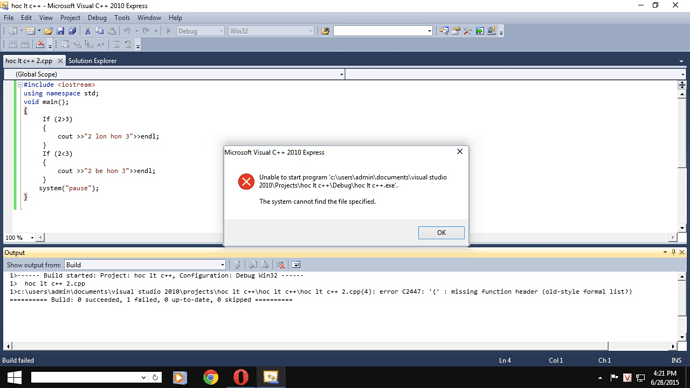Open the Properties window toolbar icon
Image resolution: width=690 pixels, height=388 pixels.
tap(456, 31)
